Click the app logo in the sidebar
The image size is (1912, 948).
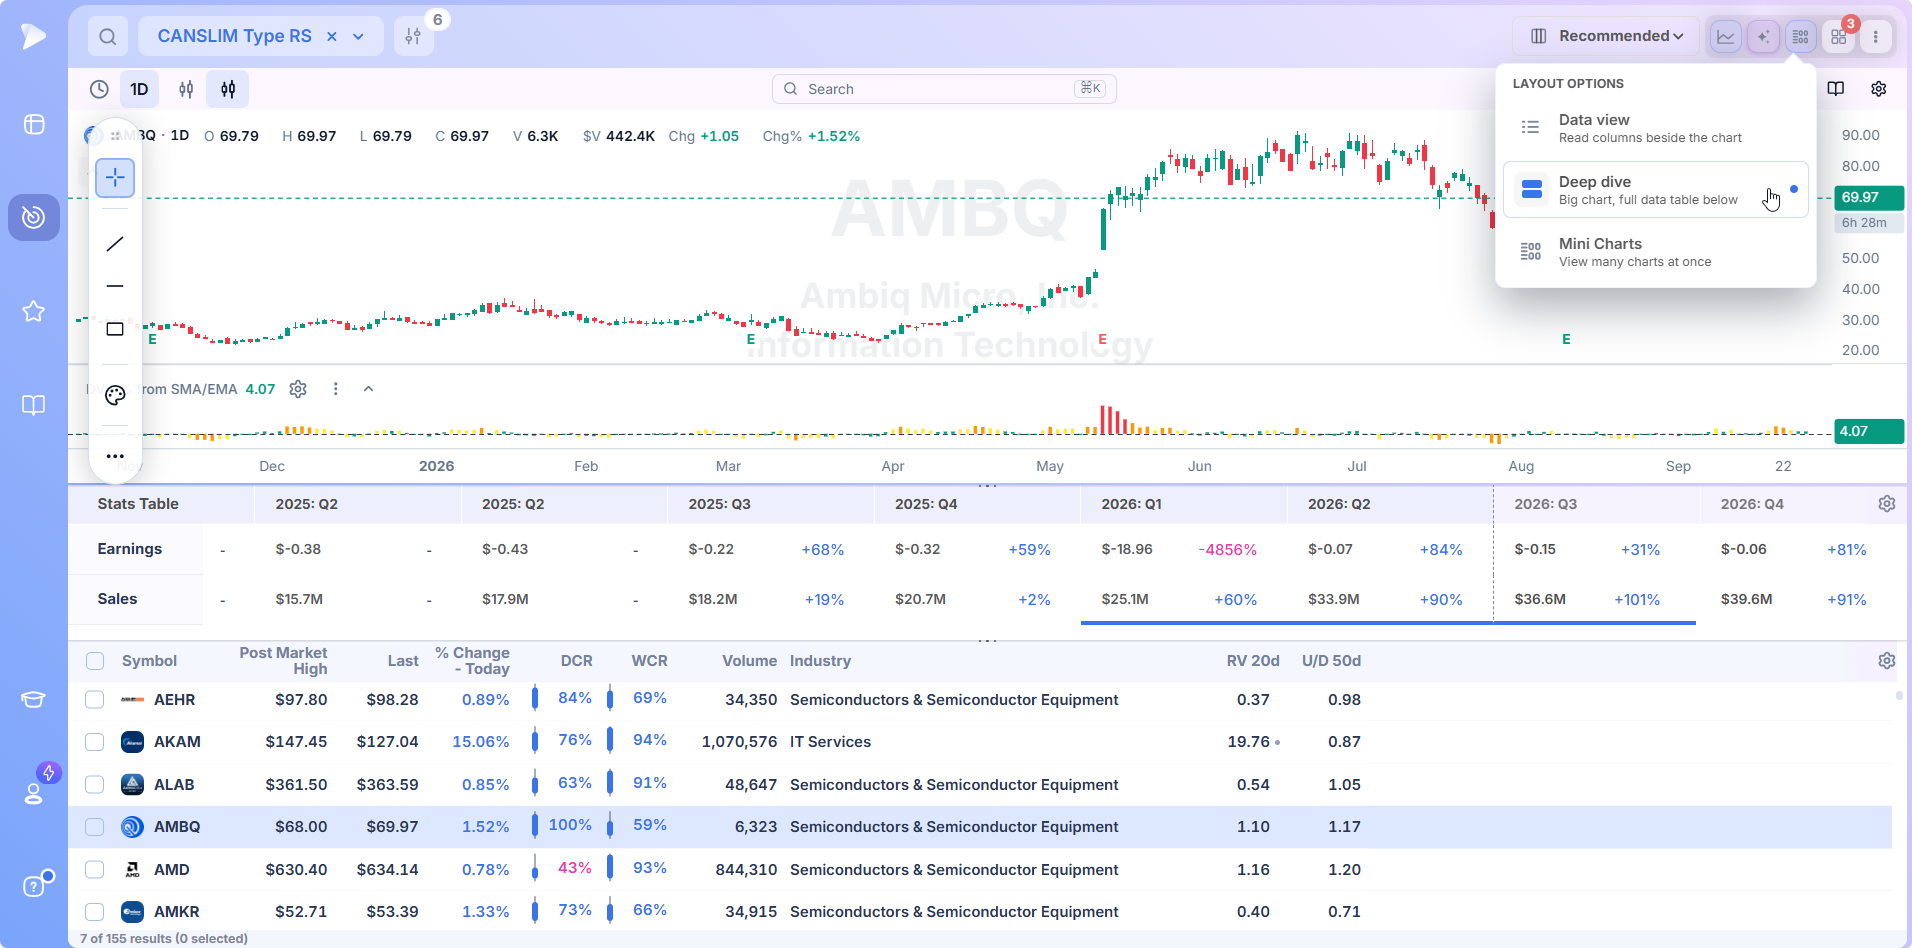[x=34, y=37]
